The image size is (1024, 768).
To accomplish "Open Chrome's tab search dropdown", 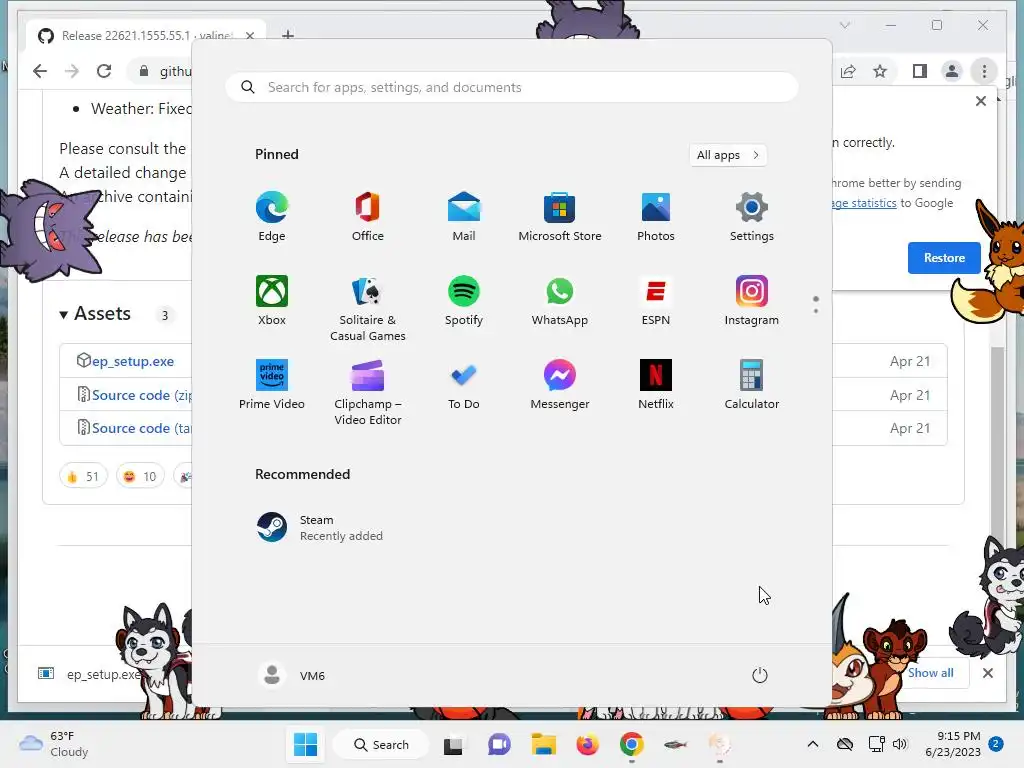I will (x=845, y=25).
